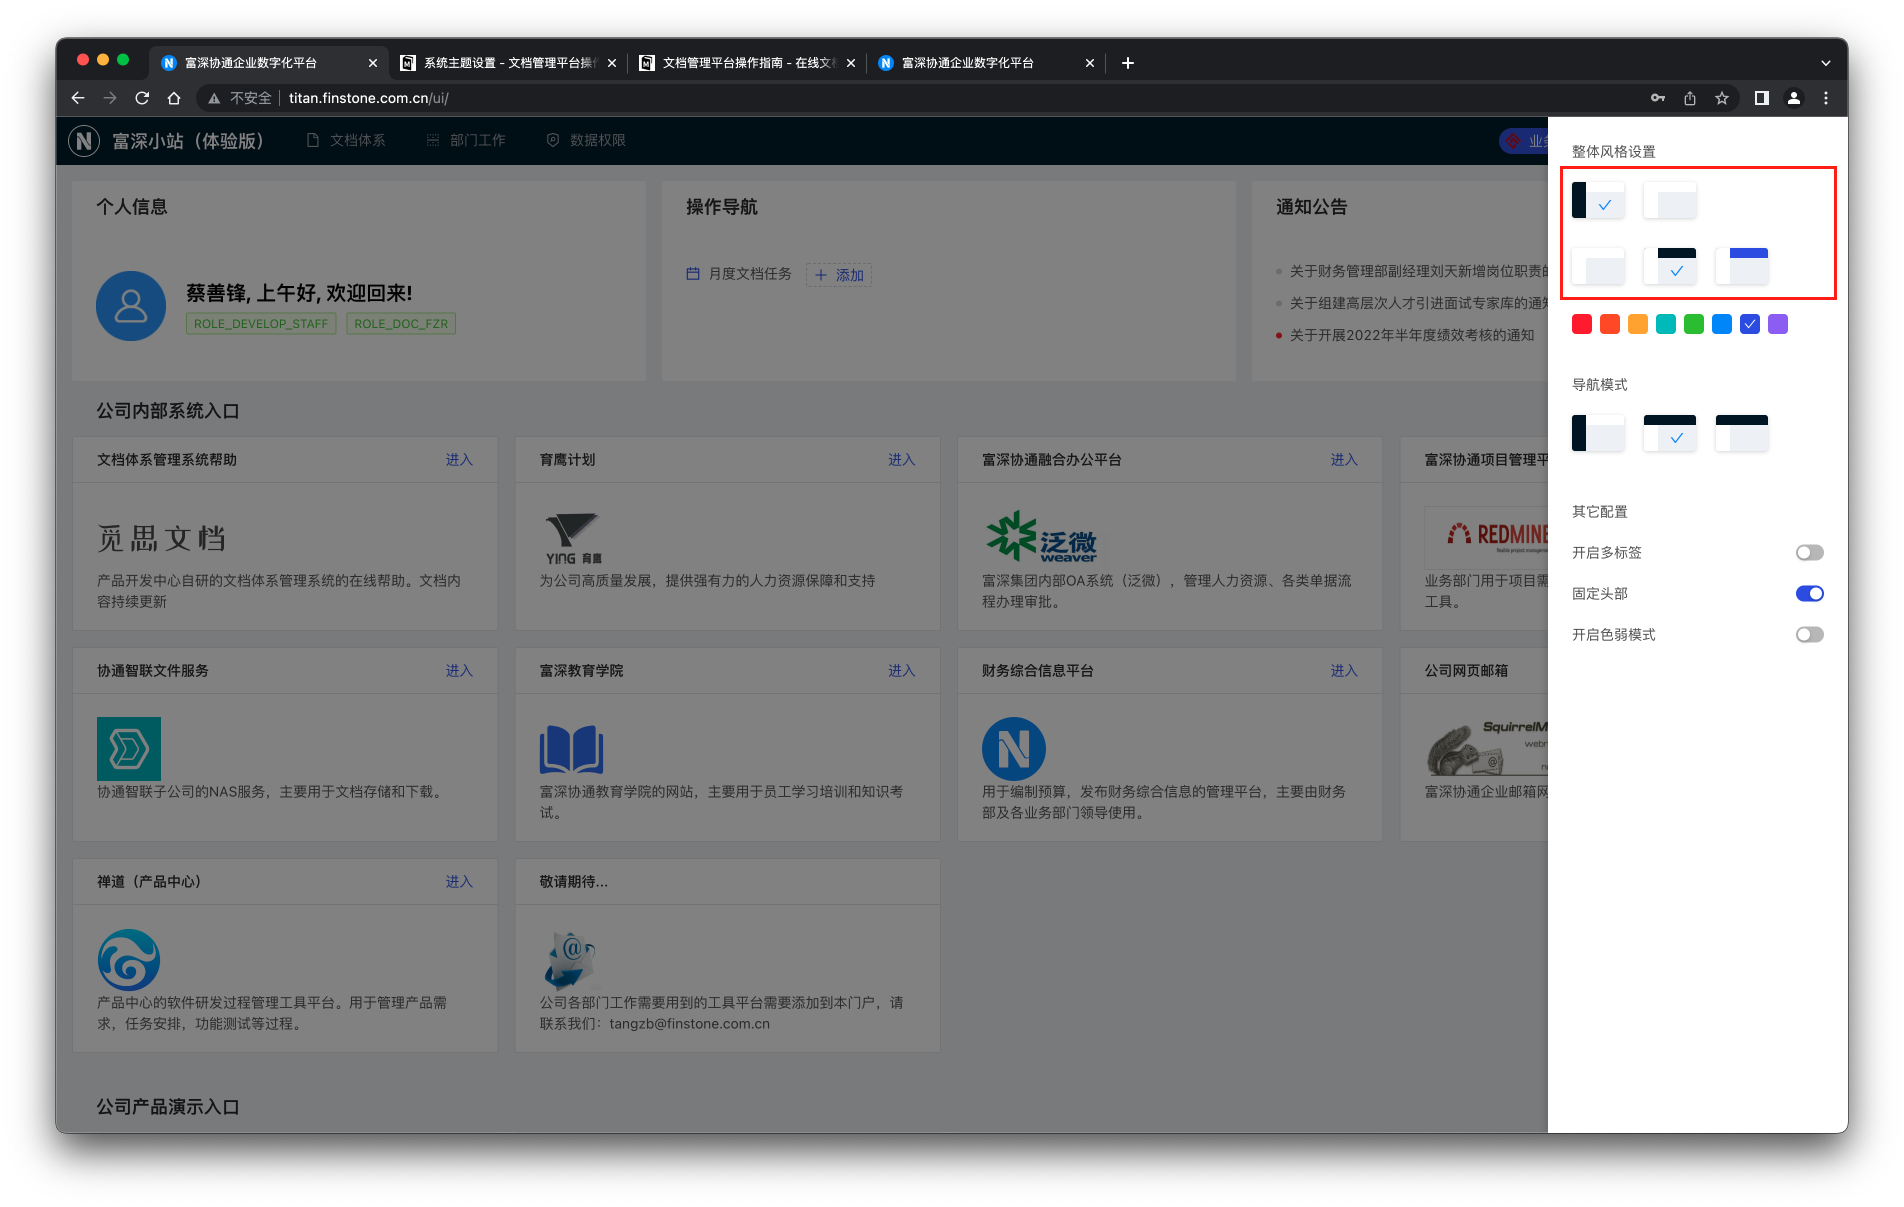Open the browser share icon
1904x1207 pixels.
click(x=1690, y=98)
